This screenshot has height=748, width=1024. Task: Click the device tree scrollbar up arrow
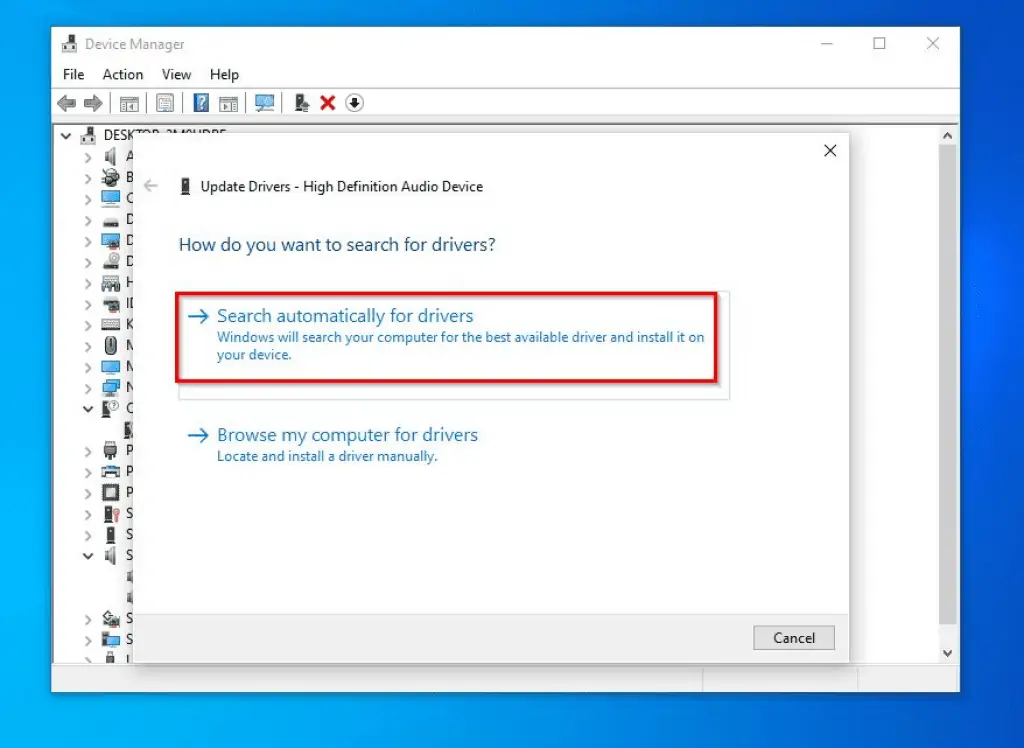(948, 136)
